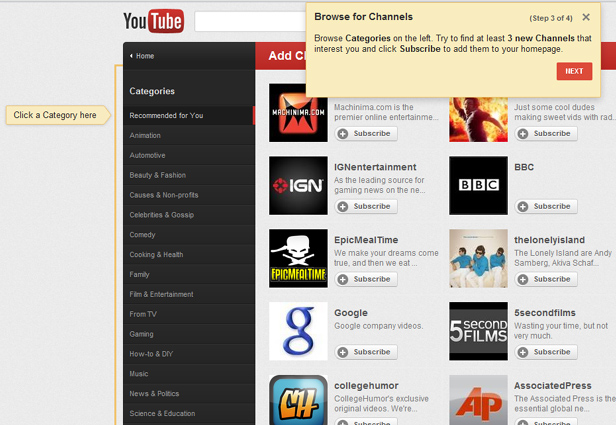Open the Machinima.com channel thumbnail
The image size is (616, 425).
pyautogui.click(x=298, y=113)
